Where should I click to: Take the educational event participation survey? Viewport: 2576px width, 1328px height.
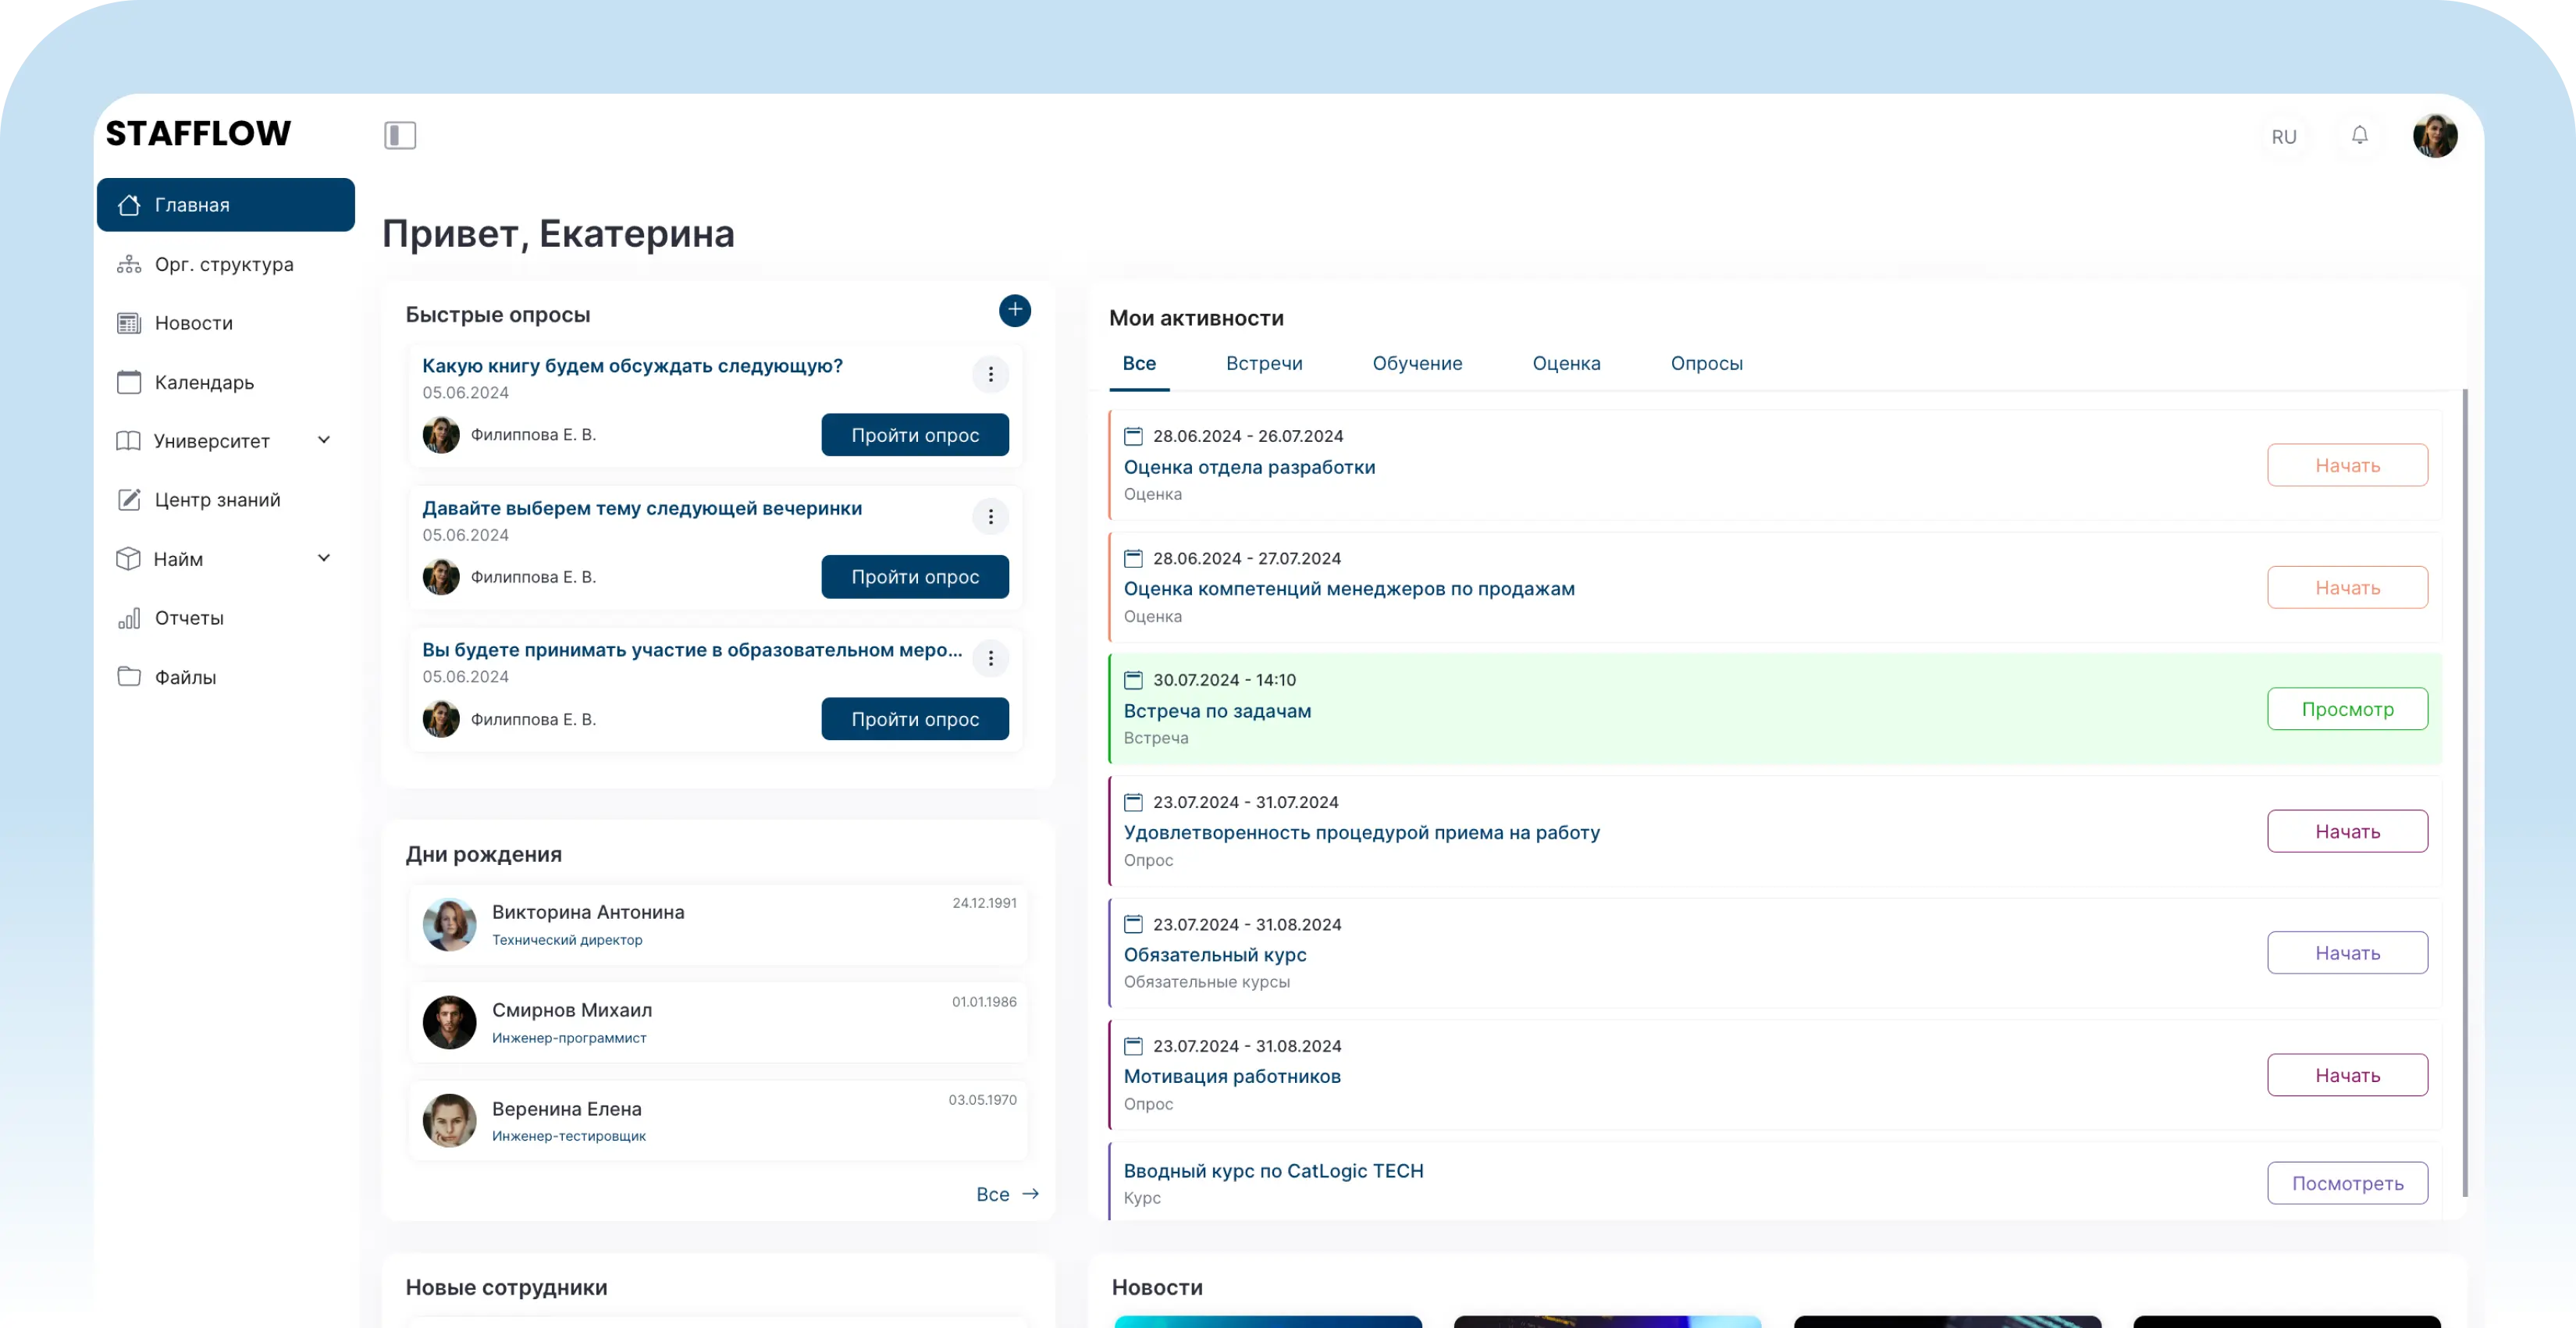pyautogui.click(x=915, y=719)
